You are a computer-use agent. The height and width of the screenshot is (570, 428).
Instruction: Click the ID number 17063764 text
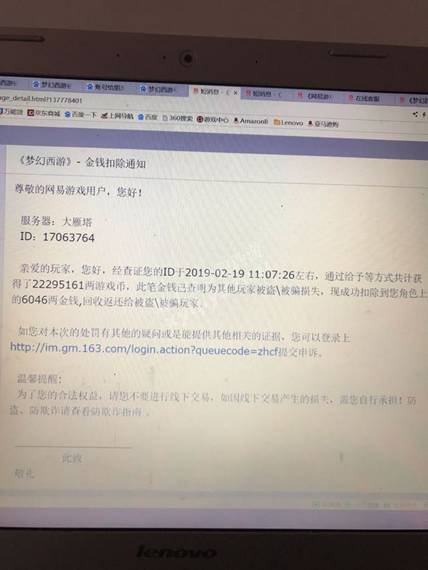(69, 237)
